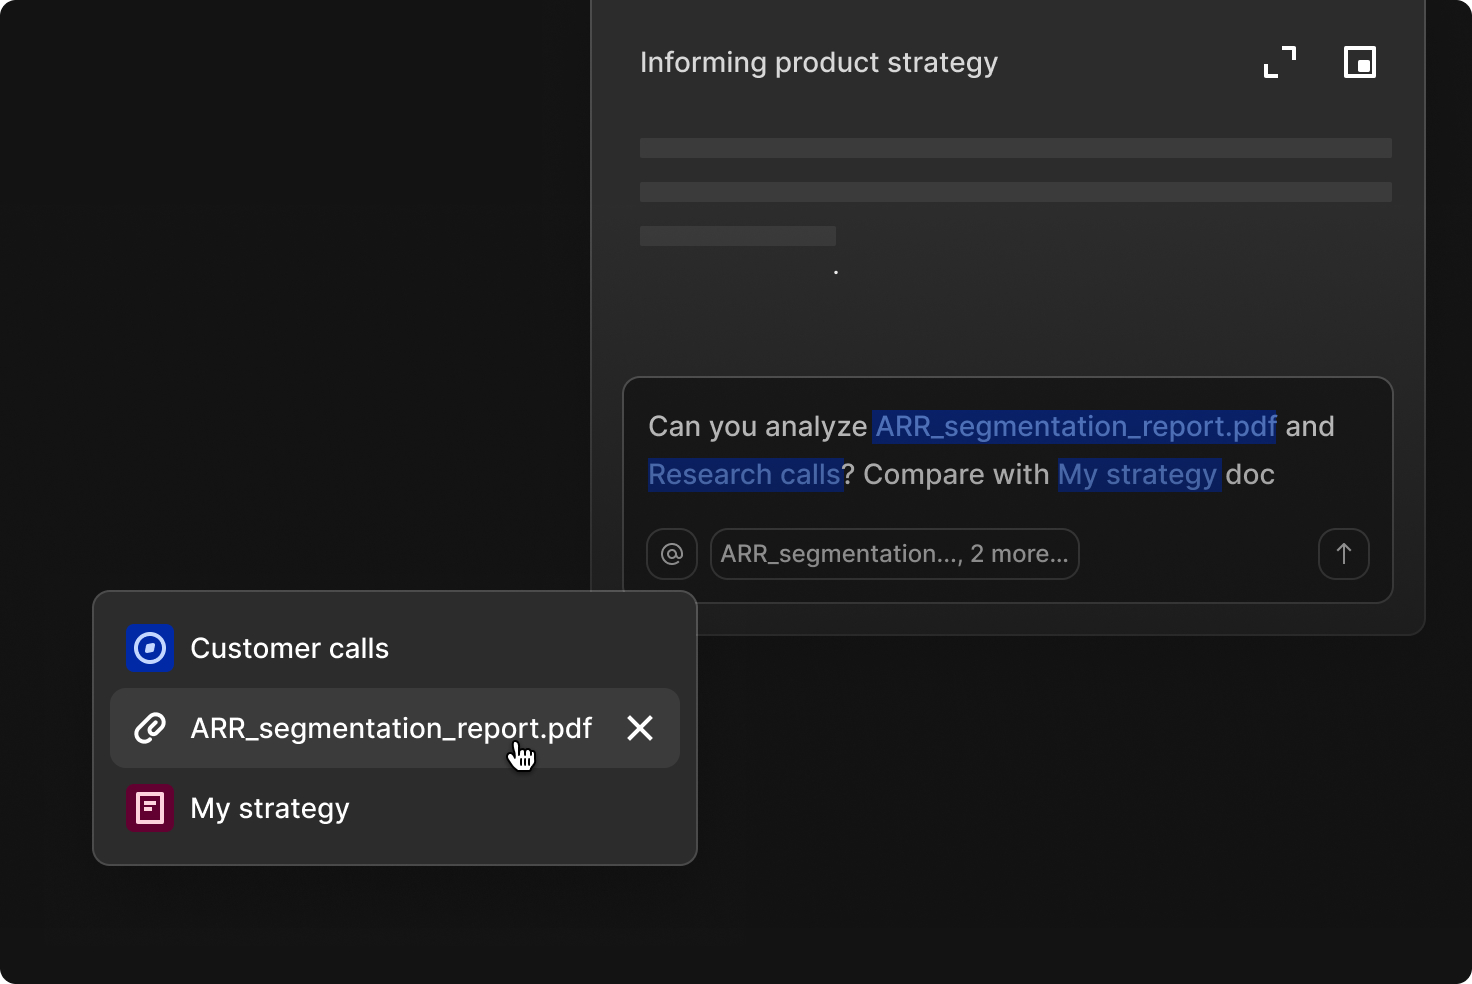Select My strategy in the popup list

(x=270, y=808)
